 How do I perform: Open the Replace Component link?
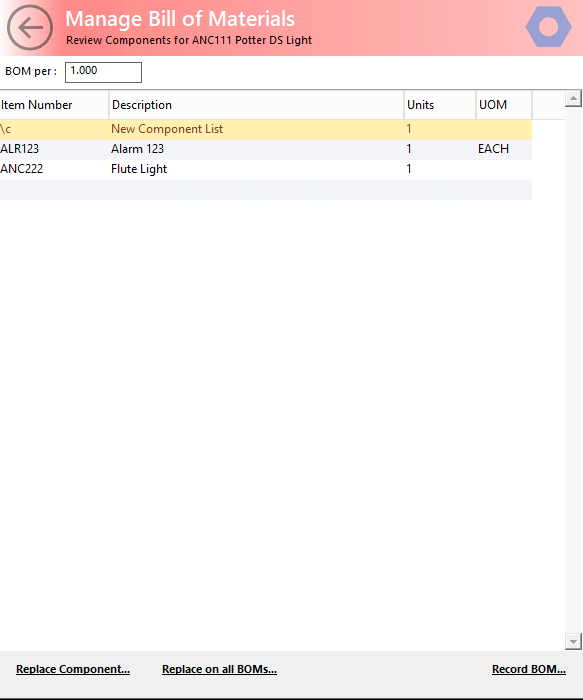pos(73,669)
